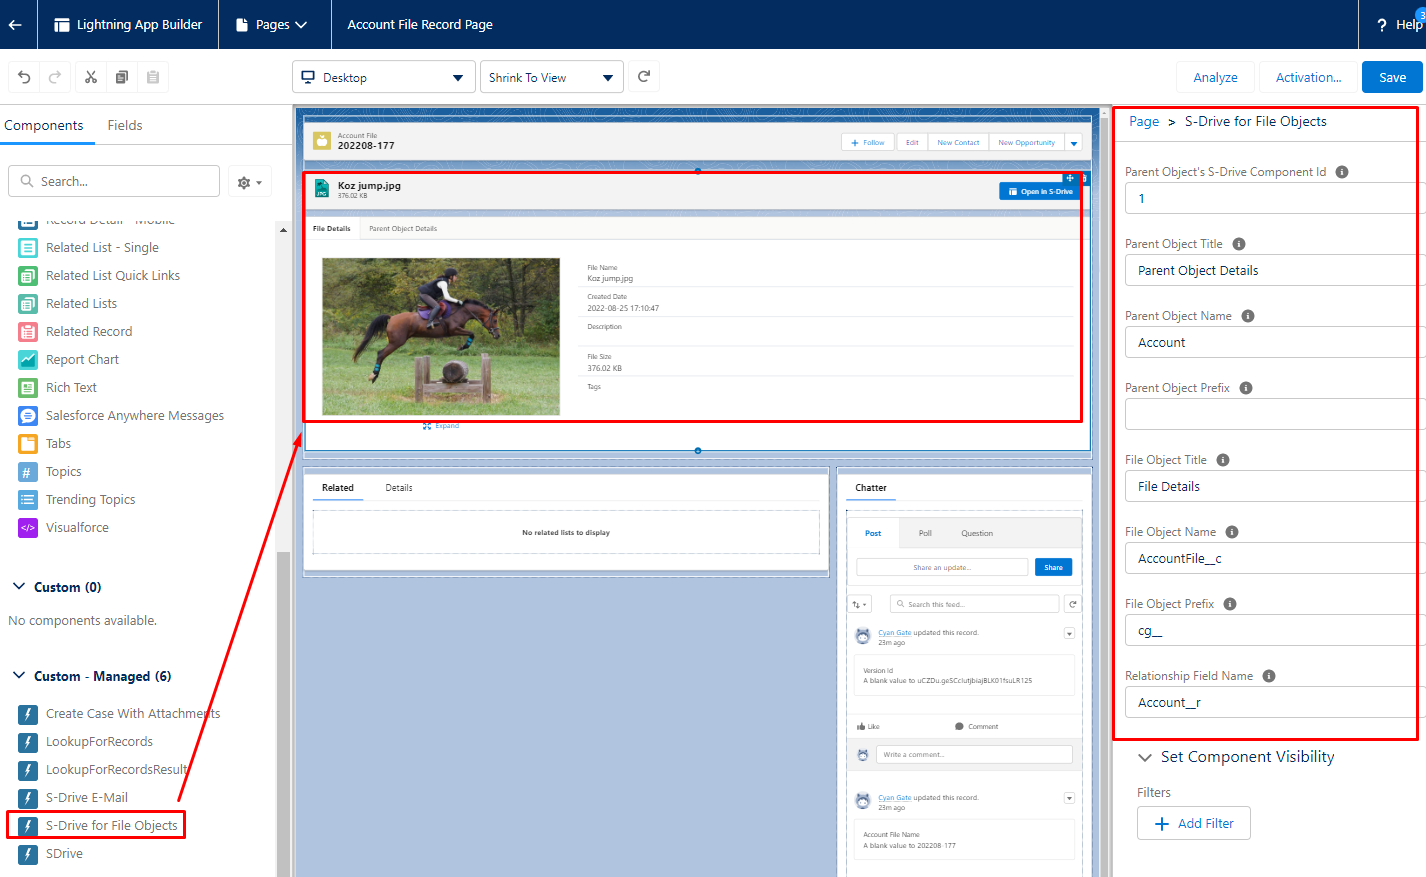Collapse Set Component Visibility section
The height and width of the screenshot is (877, 1426).
point(1145,757)
